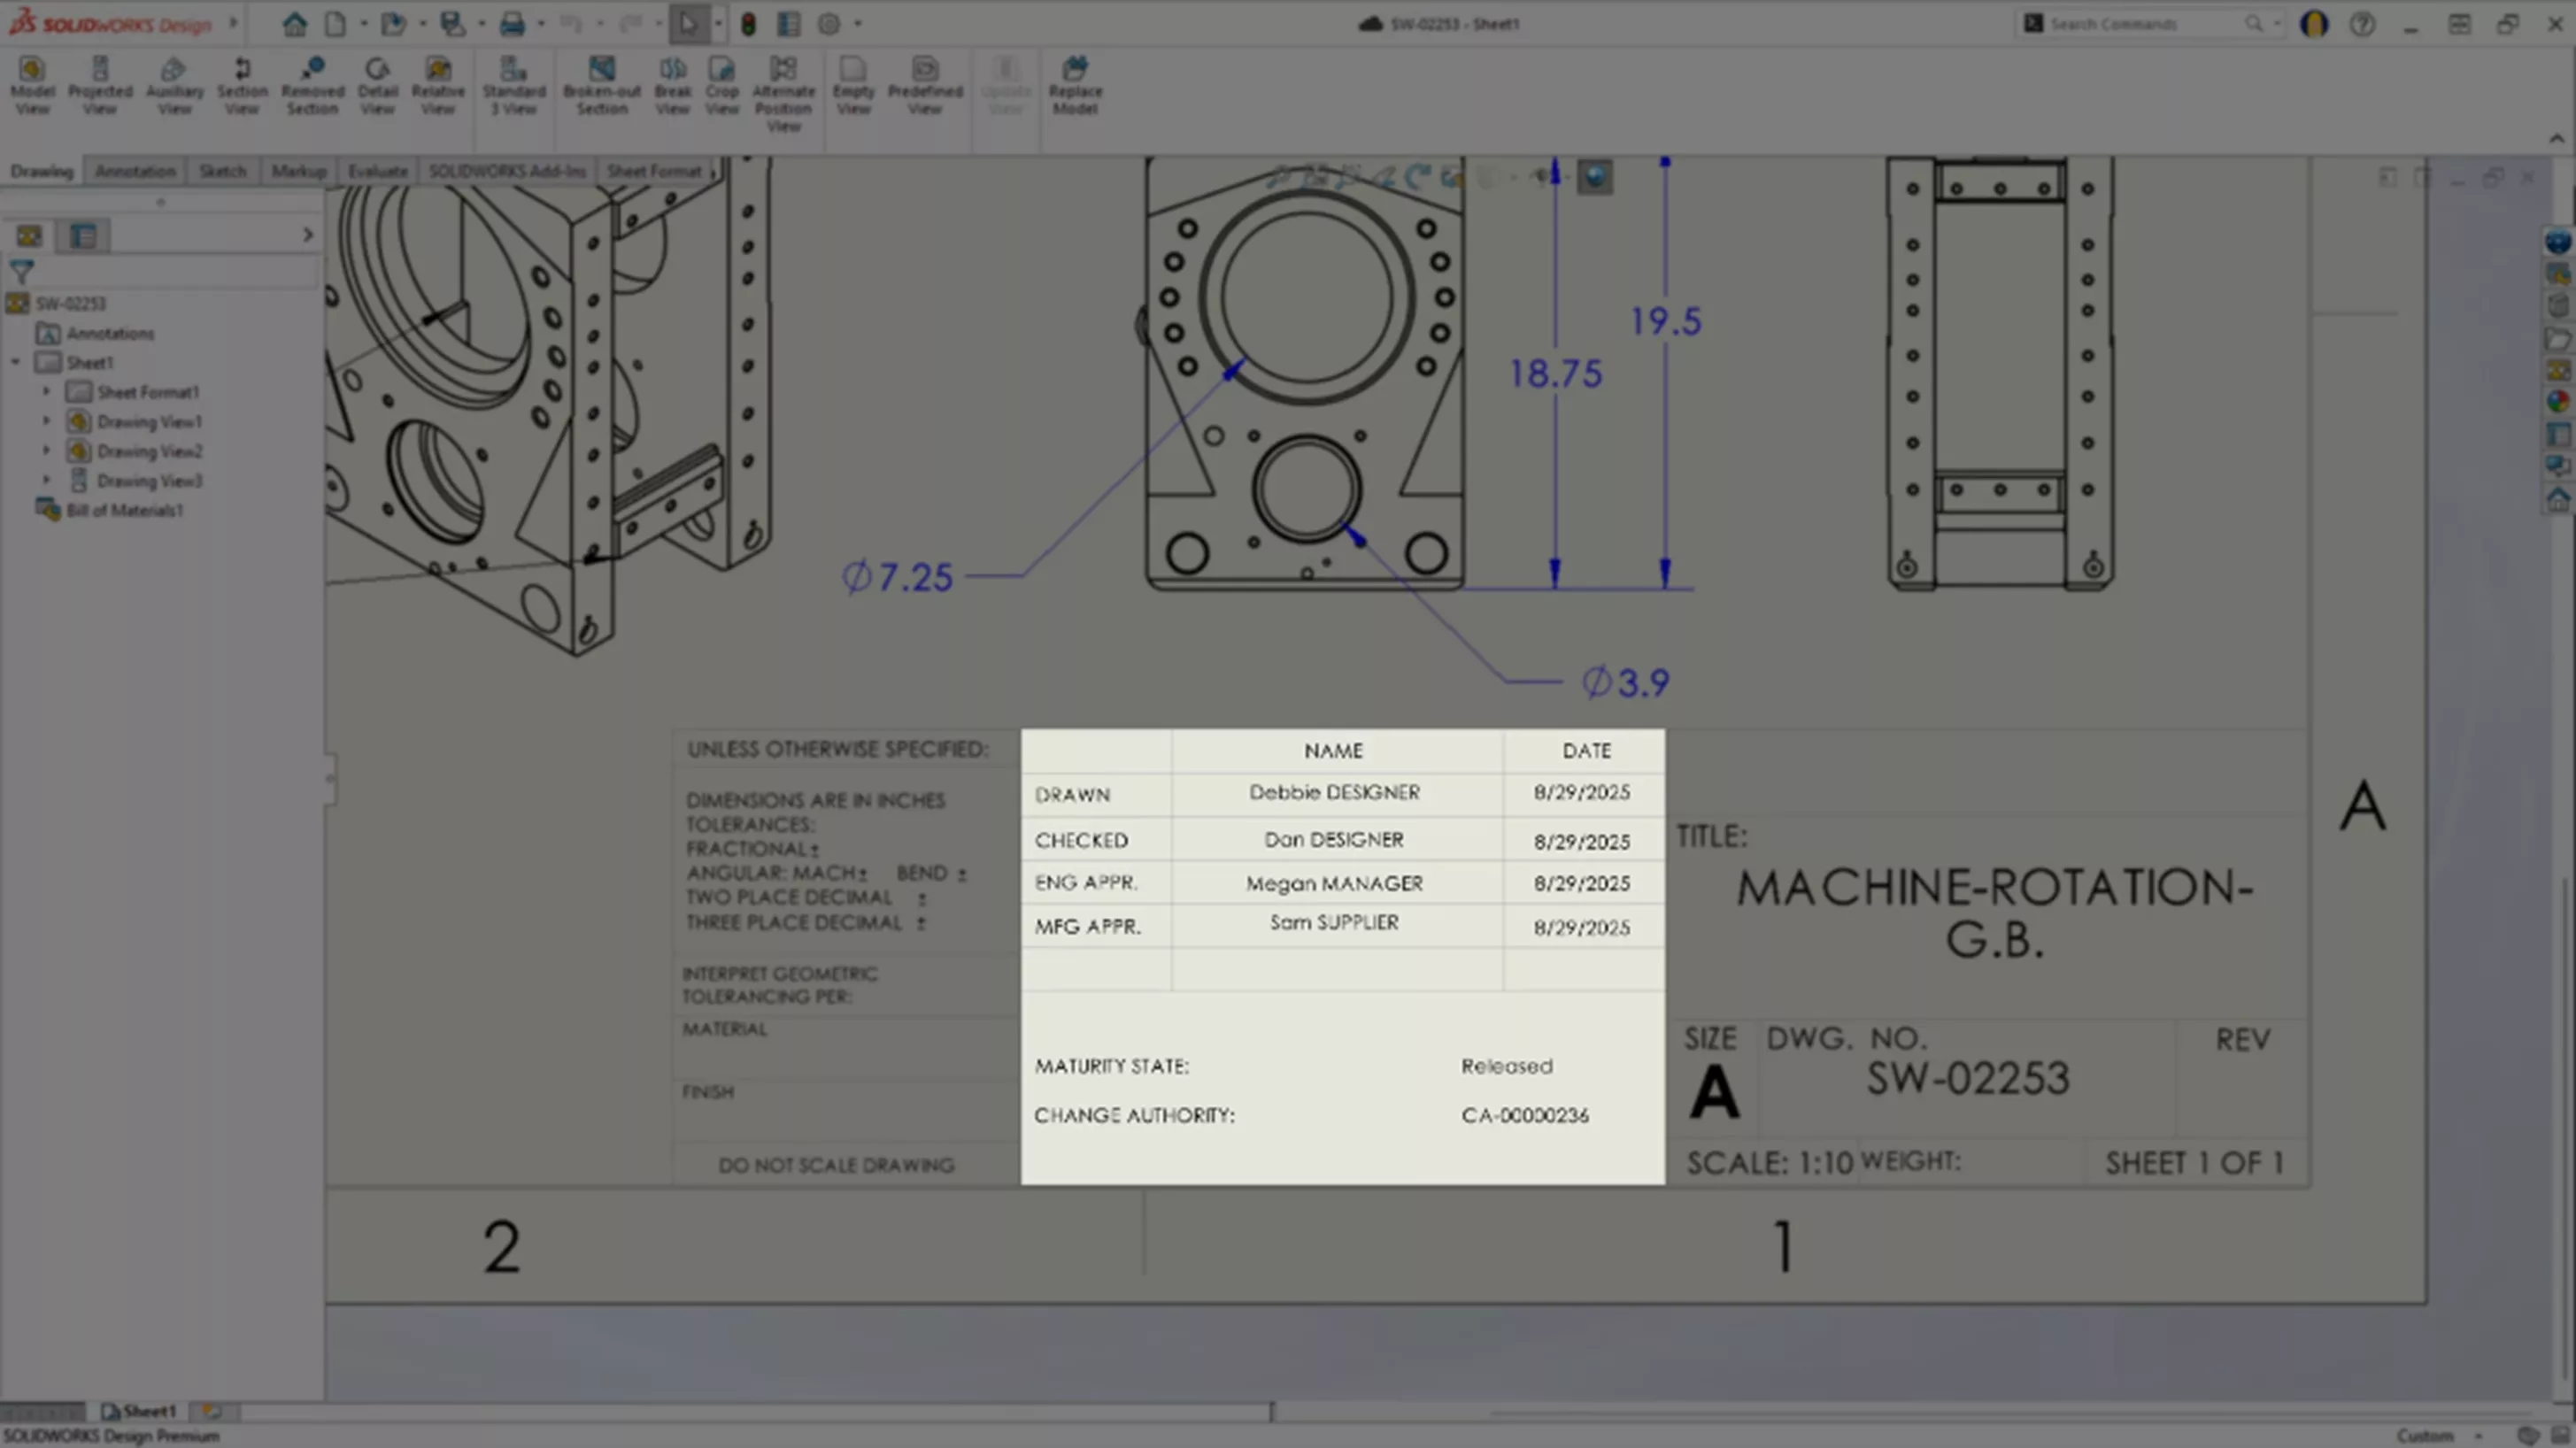Expand the Drawing View1 tree node

[46, 421]
